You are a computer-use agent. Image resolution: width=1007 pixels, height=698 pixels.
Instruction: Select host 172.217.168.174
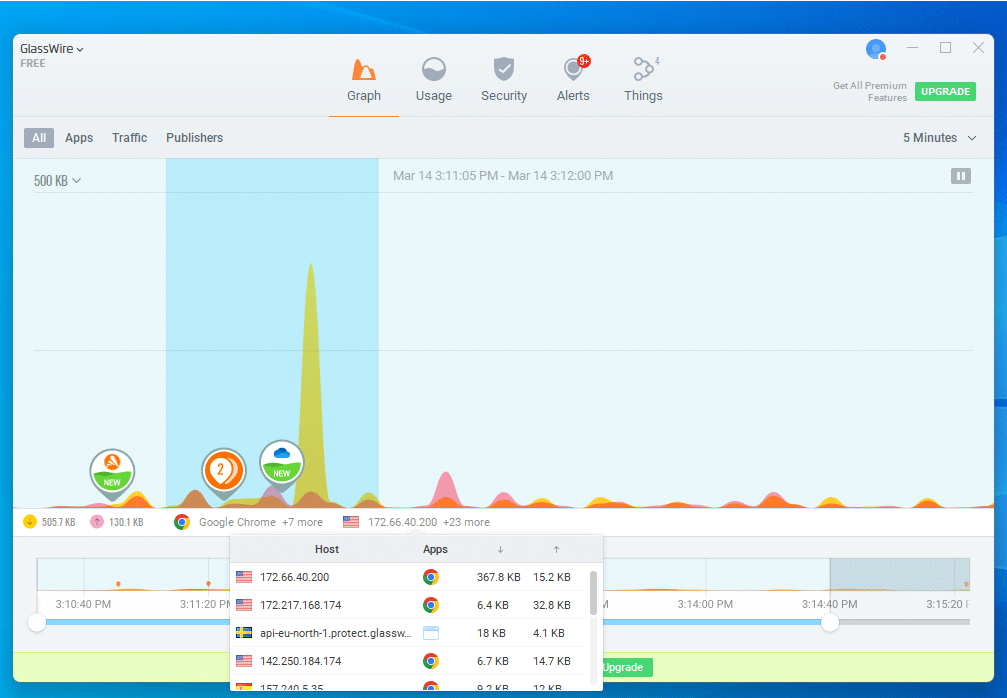tap(301, 605)
